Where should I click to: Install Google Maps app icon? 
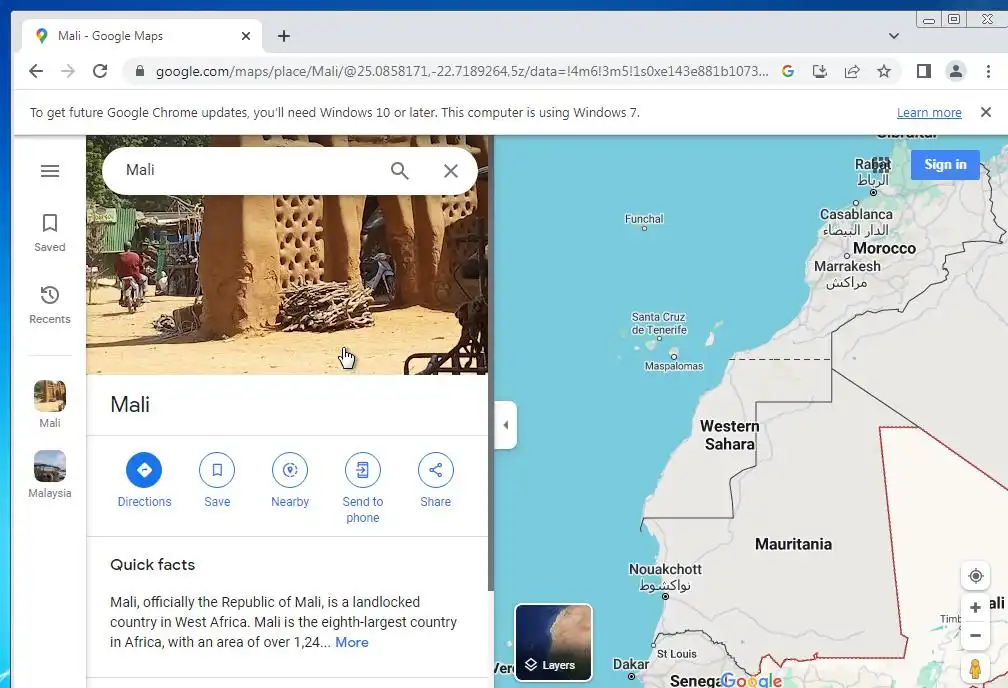[820, 71]
